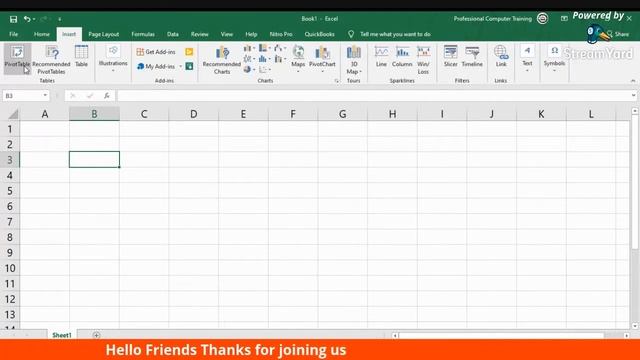Open the column or bar chart dropdown
The image size is (640, 360).
tap(249, 49)
